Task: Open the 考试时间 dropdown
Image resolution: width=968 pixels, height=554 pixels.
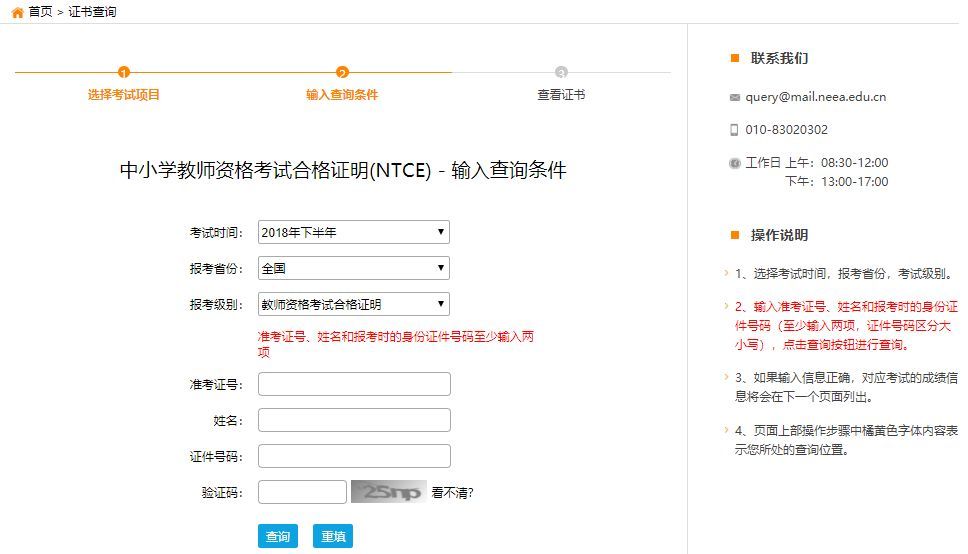Action: pyautogui.click(x=354, y=232)
